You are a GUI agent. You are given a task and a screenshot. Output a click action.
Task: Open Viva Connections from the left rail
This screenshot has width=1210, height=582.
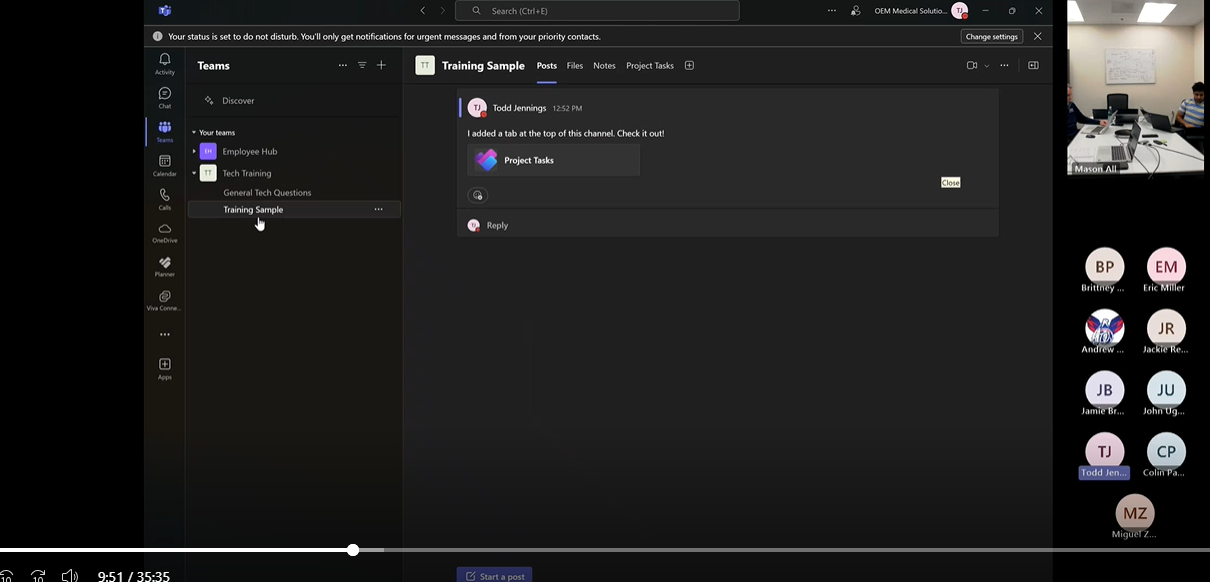[165, 301]
